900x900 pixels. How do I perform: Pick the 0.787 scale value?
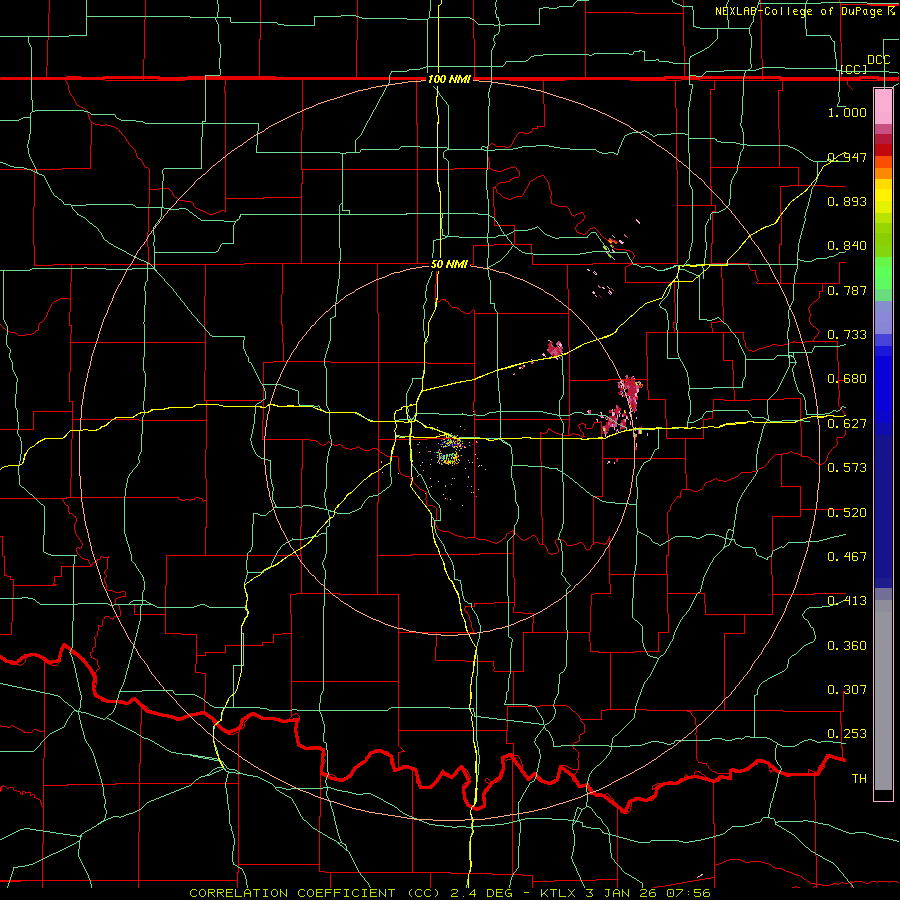point(847,290)
